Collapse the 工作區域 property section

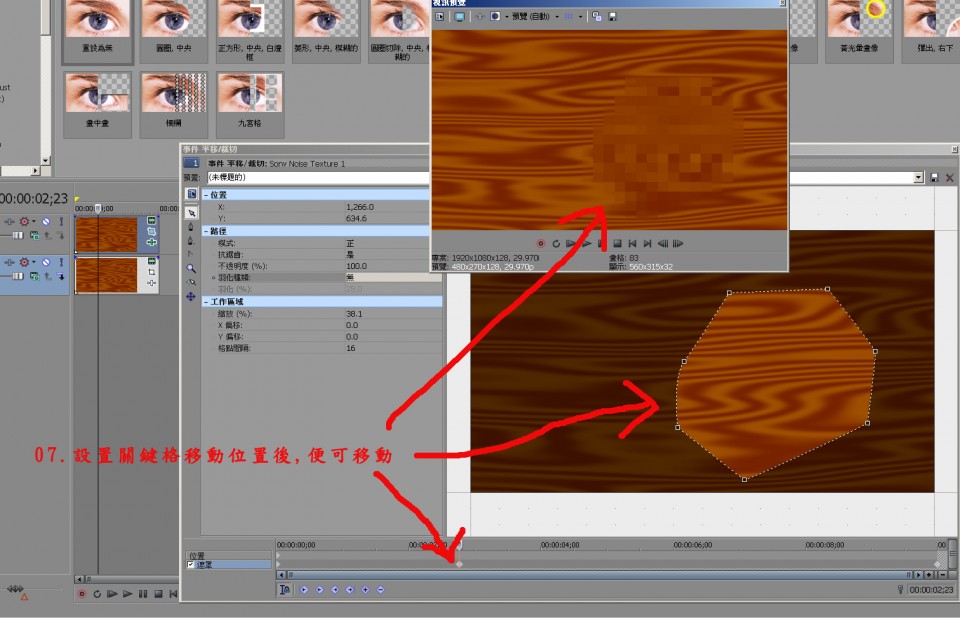coord(206,302)
